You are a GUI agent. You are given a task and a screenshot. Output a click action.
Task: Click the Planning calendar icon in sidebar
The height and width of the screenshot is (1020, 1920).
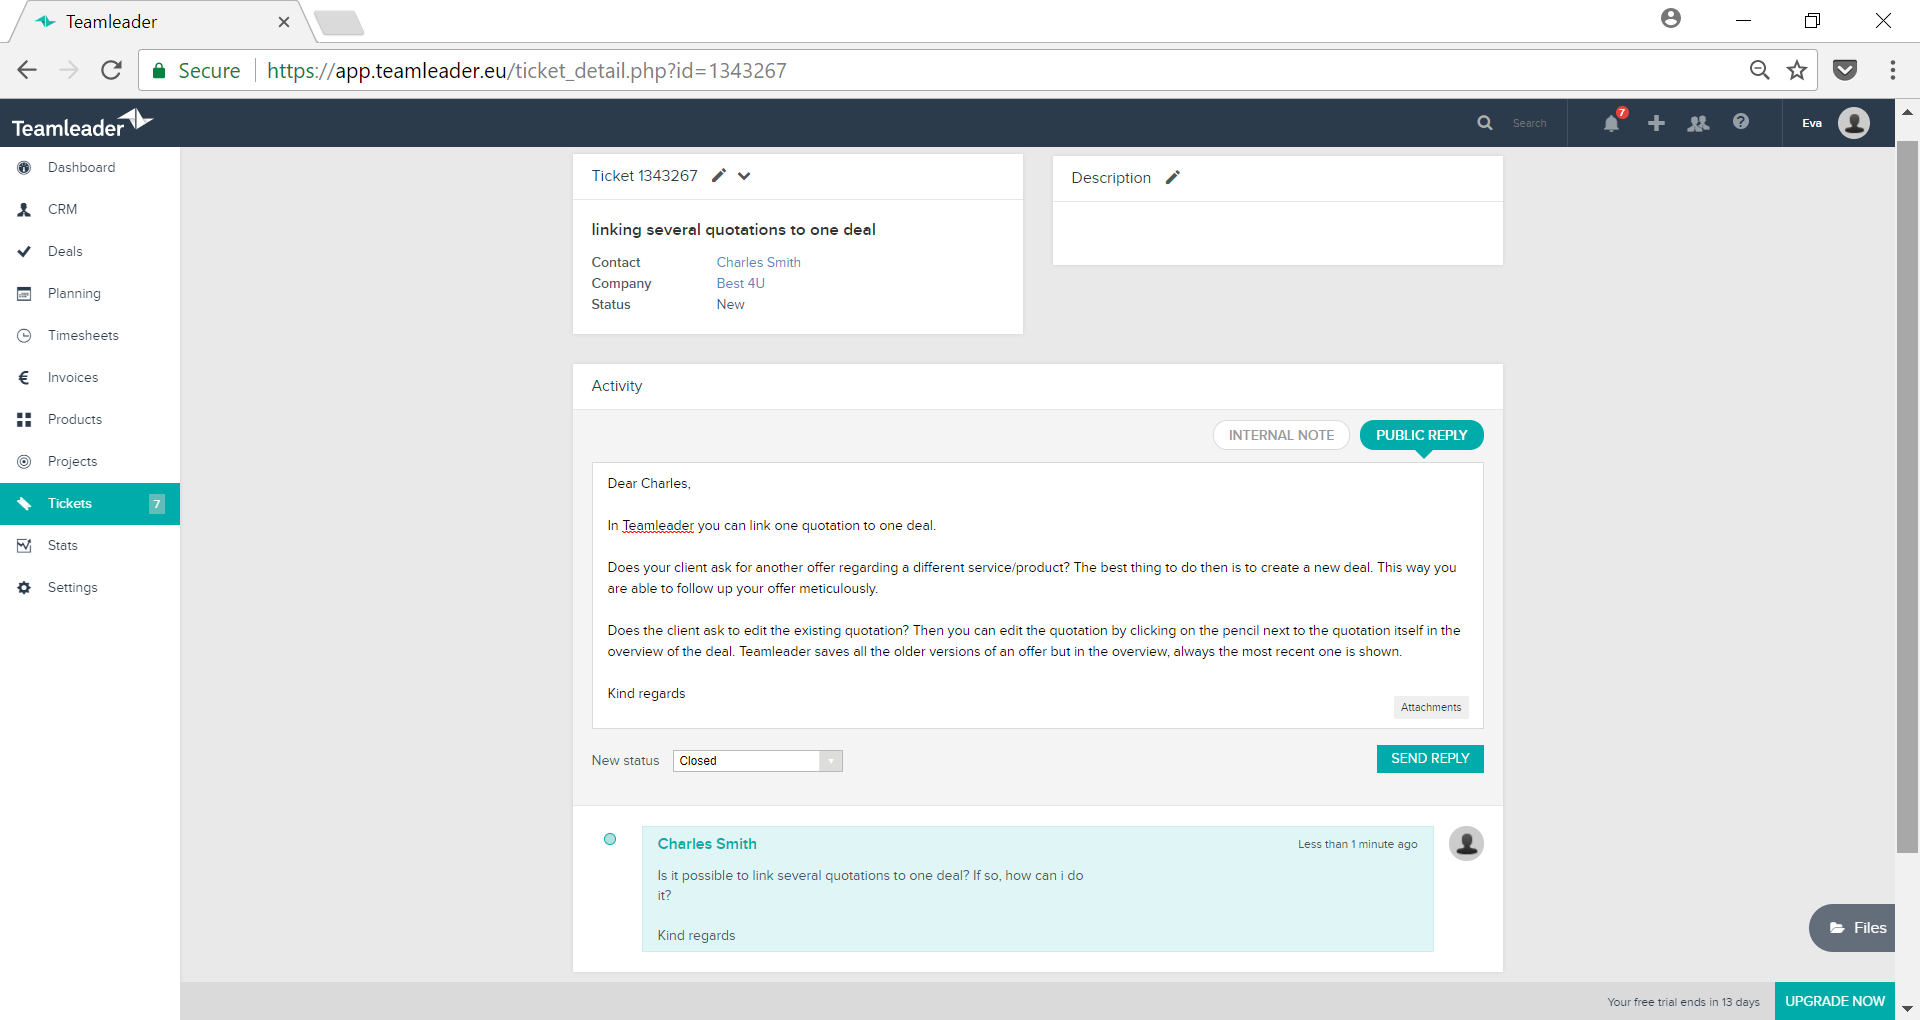(x=24, y=294)
